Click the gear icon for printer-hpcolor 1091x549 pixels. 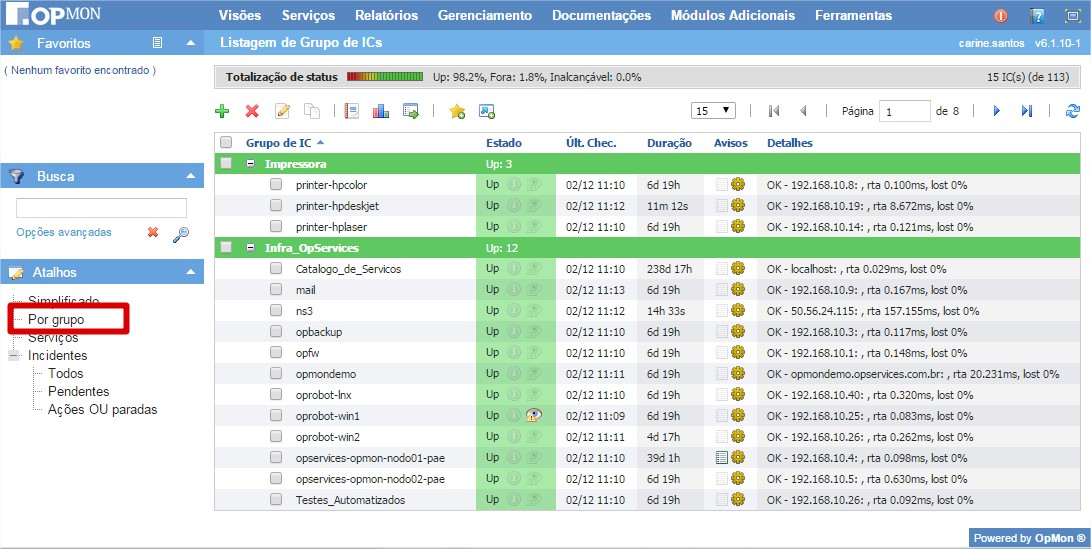pyautogui.click(x=738, y=184)
